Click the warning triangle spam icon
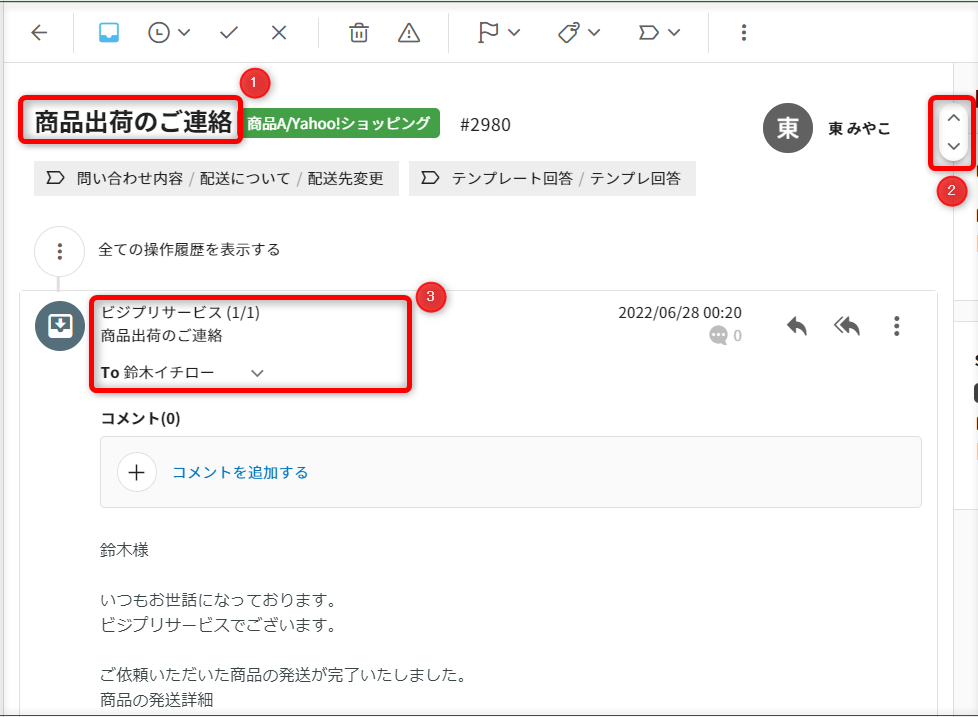The image size is (978, 717). tap(408, 32)
